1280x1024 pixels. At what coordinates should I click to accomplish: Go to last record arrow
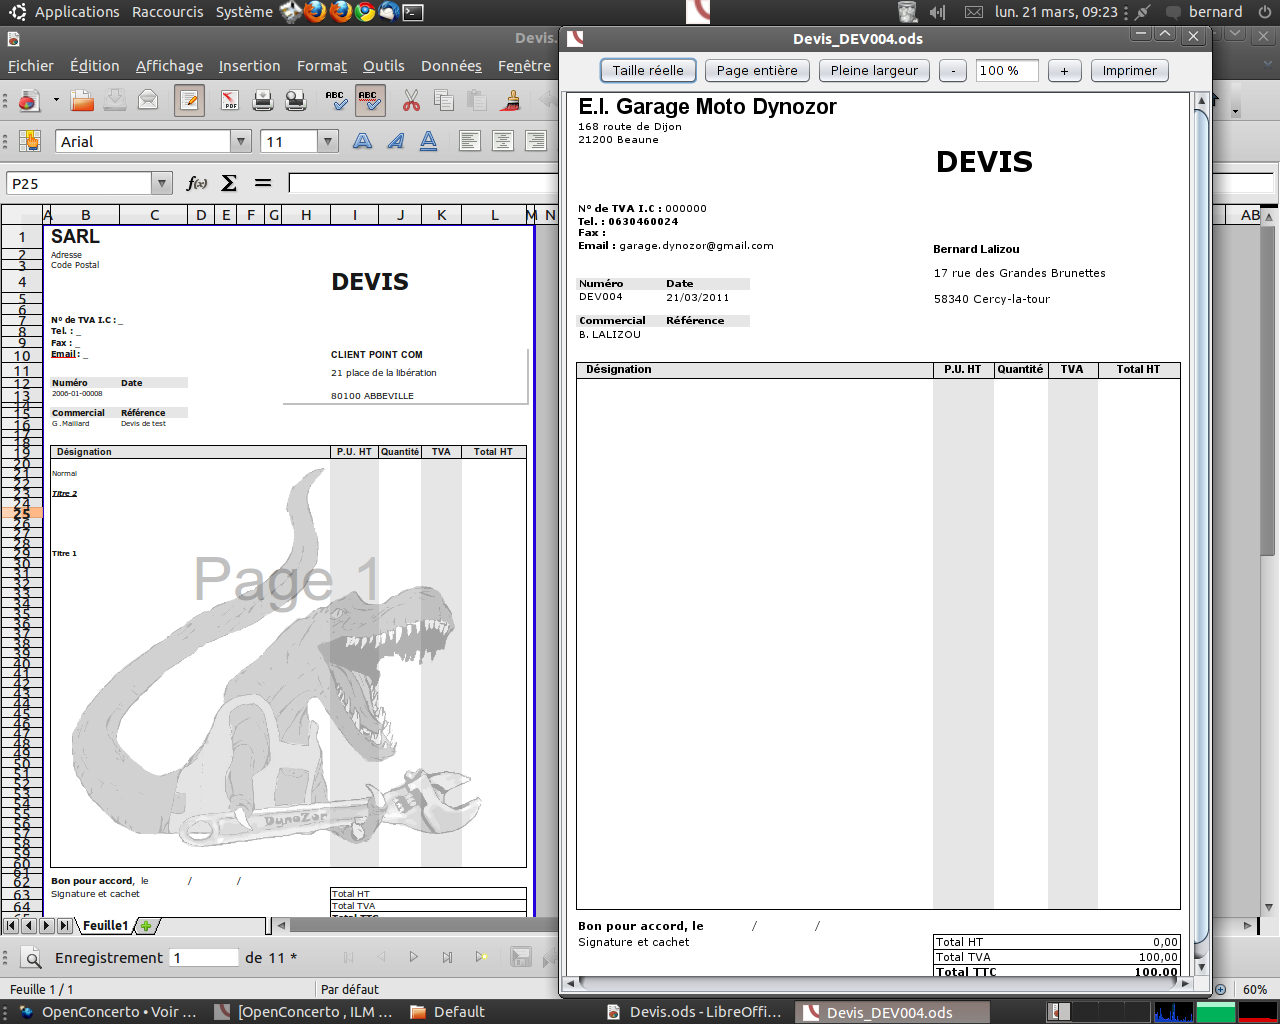(x=447, y=958)
